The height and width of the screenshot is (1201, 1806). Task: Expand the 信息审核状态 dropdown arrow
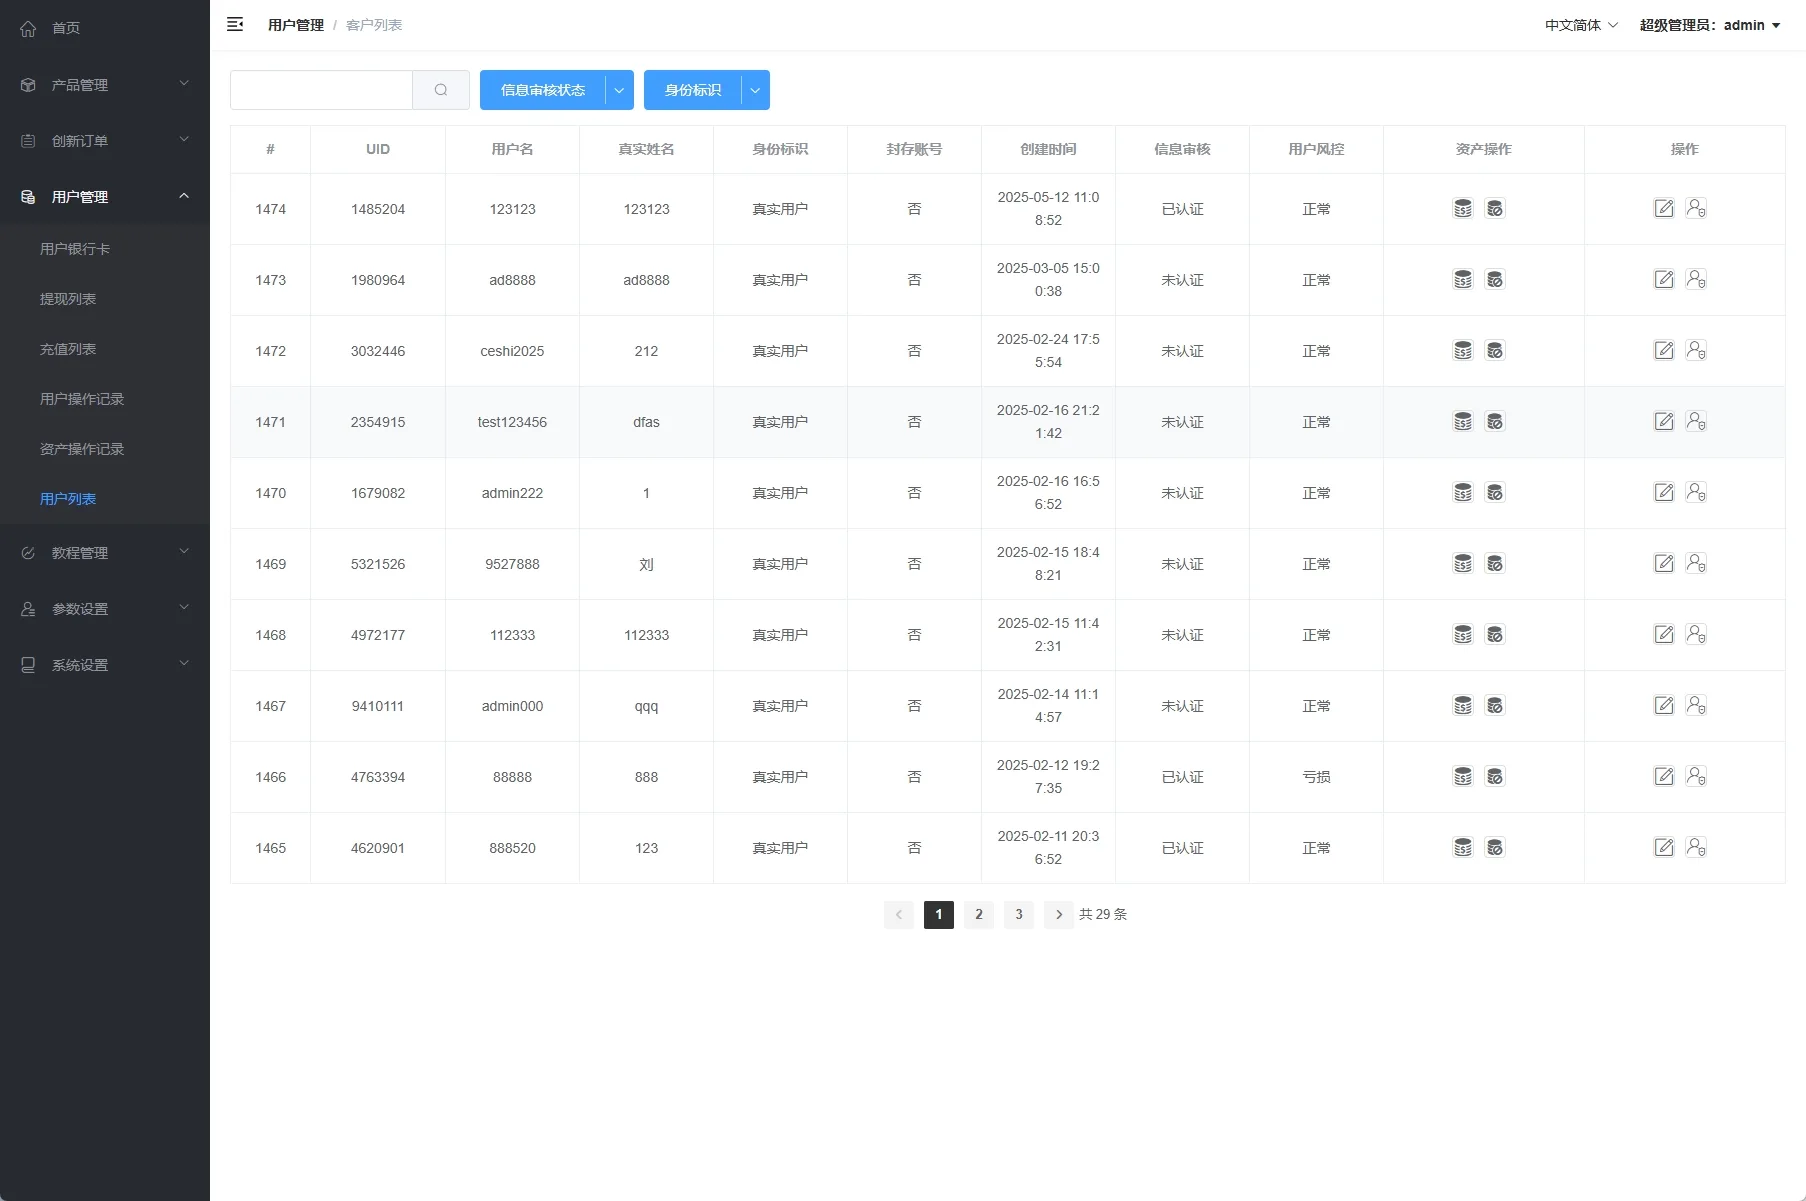(619, 89)
